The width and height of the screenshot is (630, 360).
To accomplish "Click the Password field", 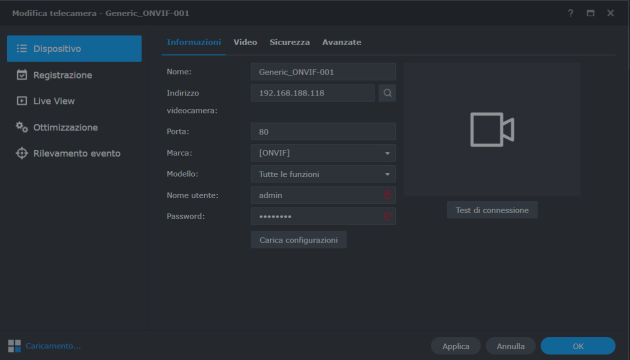I will tap(323, 217).
